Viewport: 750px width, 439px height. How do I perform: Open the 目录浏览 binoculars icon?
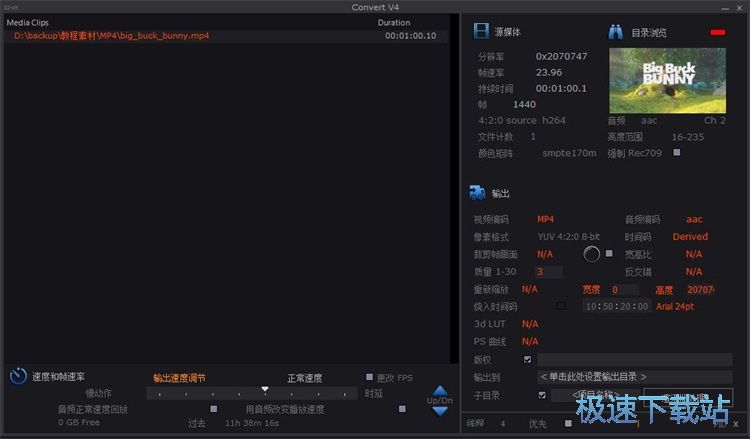pyautogui.click(x=616, y=32)
